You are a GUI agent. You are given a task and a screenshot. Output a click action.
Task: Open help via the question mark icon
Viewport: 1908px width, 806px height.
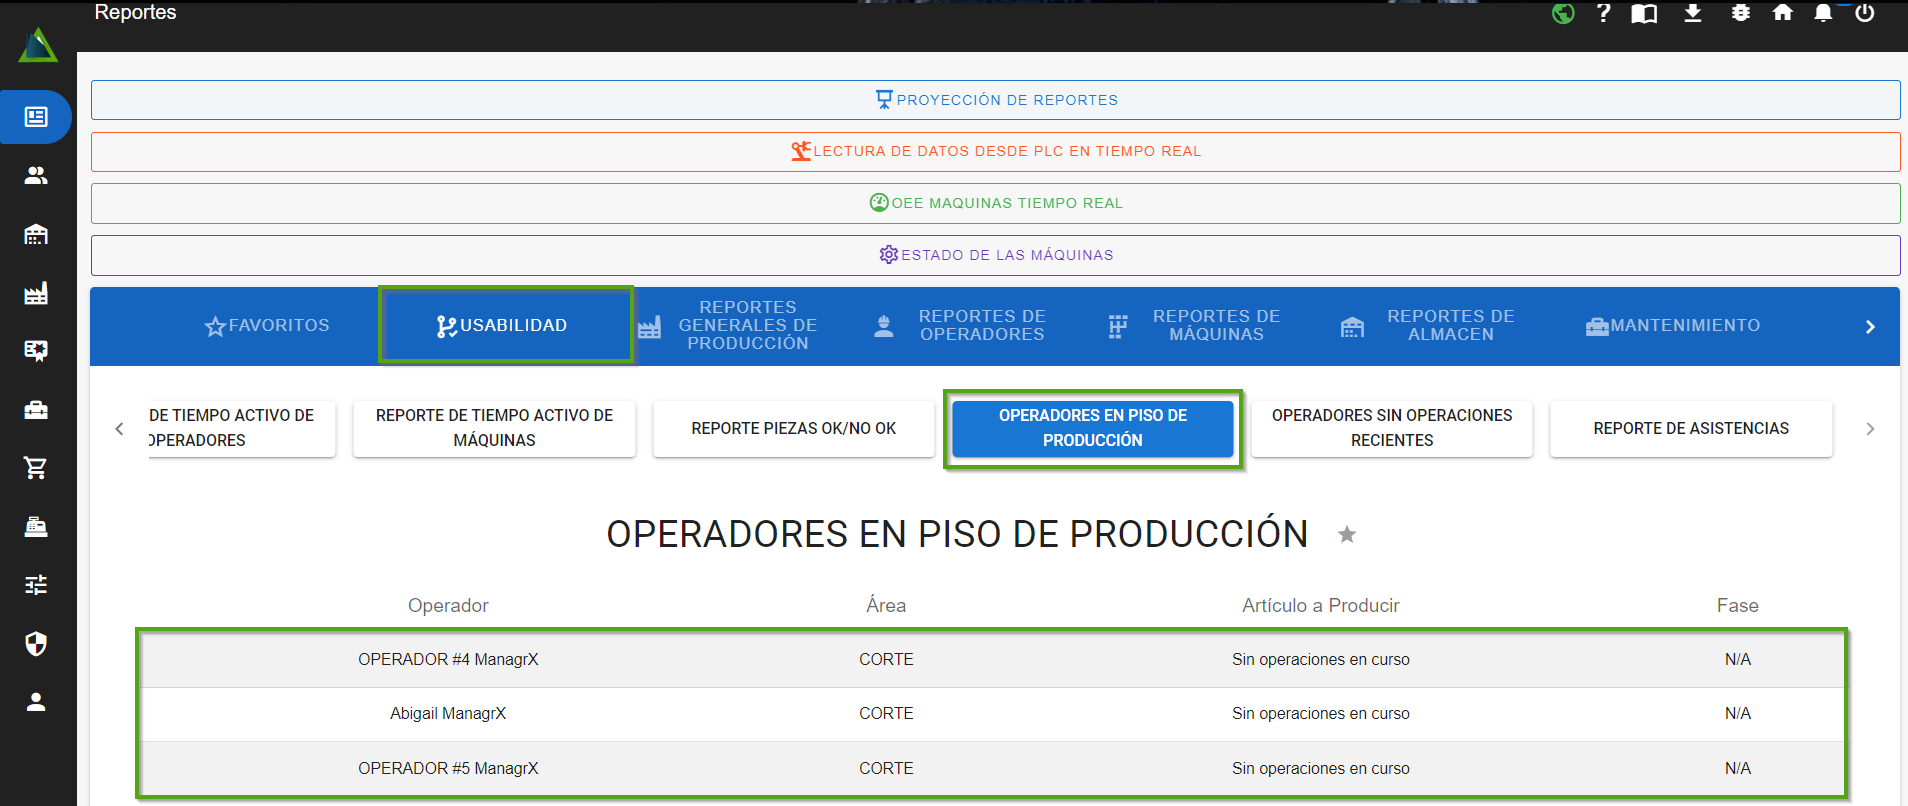pyautogui.click(x=1604, y=13)
